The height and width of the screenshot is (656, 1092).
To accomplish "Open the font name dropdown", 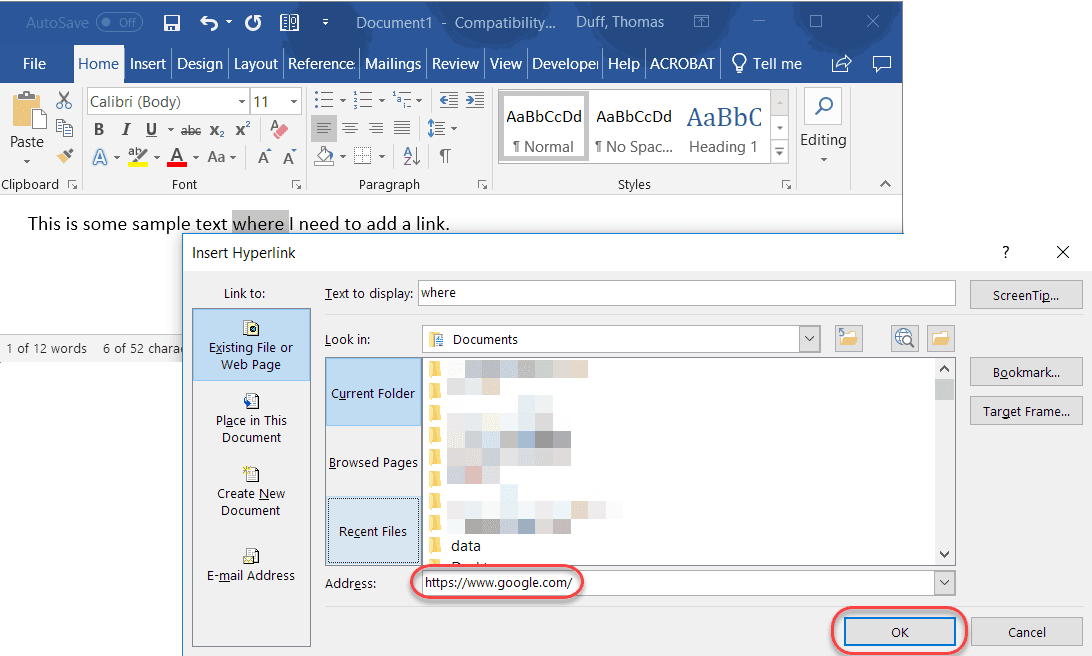I will [x=242, y=102].
